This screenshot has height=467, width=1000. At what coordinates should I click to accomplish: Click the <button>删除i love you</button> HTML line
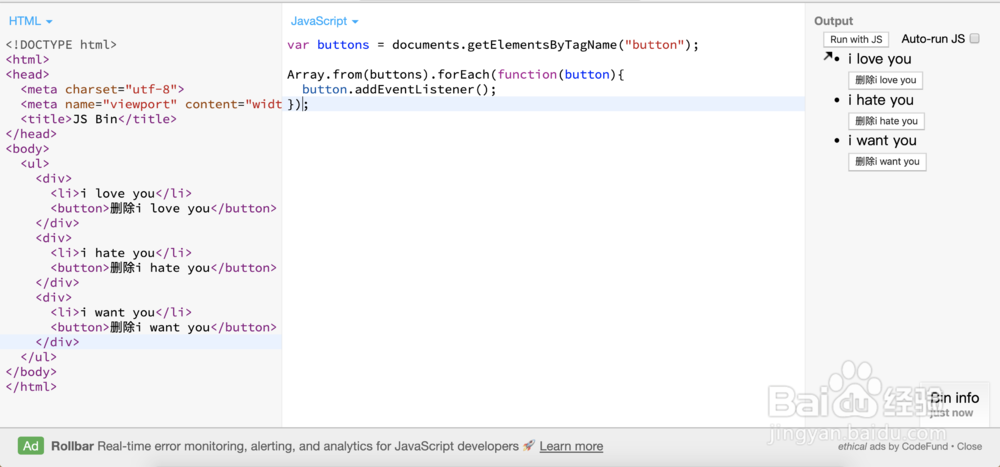pos(163,209)
